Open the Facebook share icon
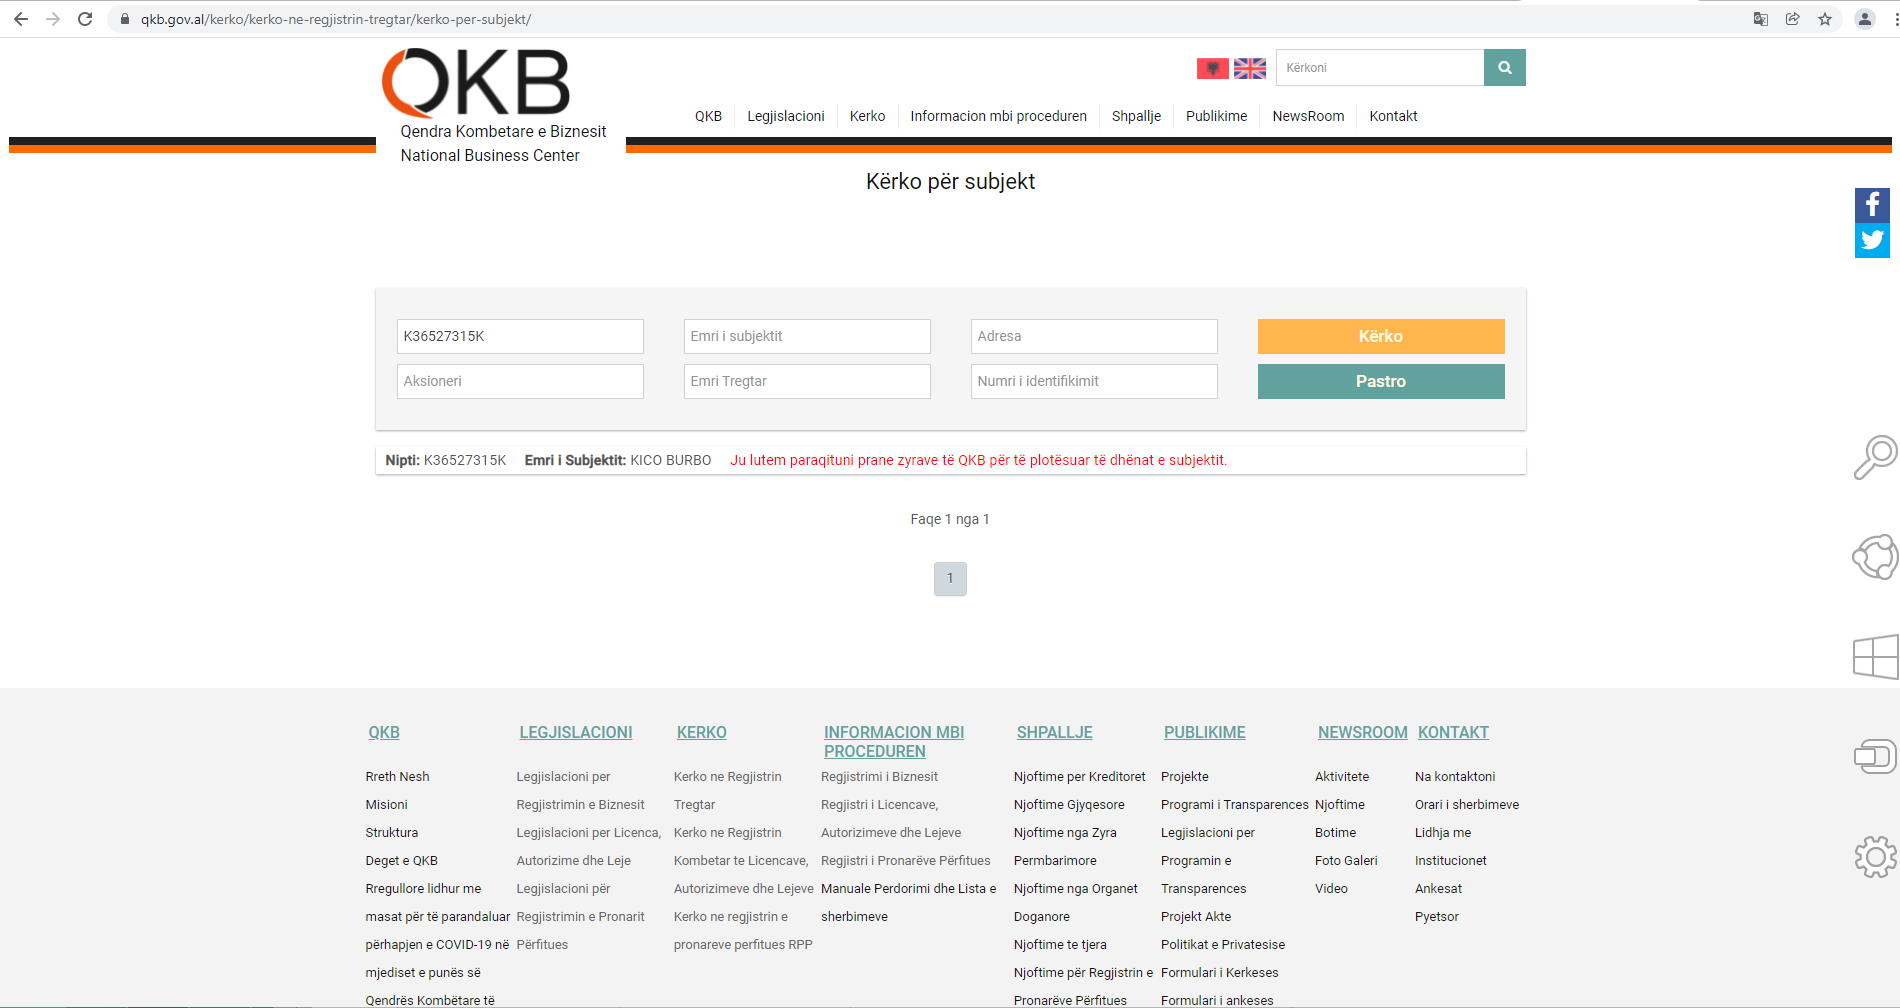Screen dimensions: 1900x1008 tap(1871, 205)
